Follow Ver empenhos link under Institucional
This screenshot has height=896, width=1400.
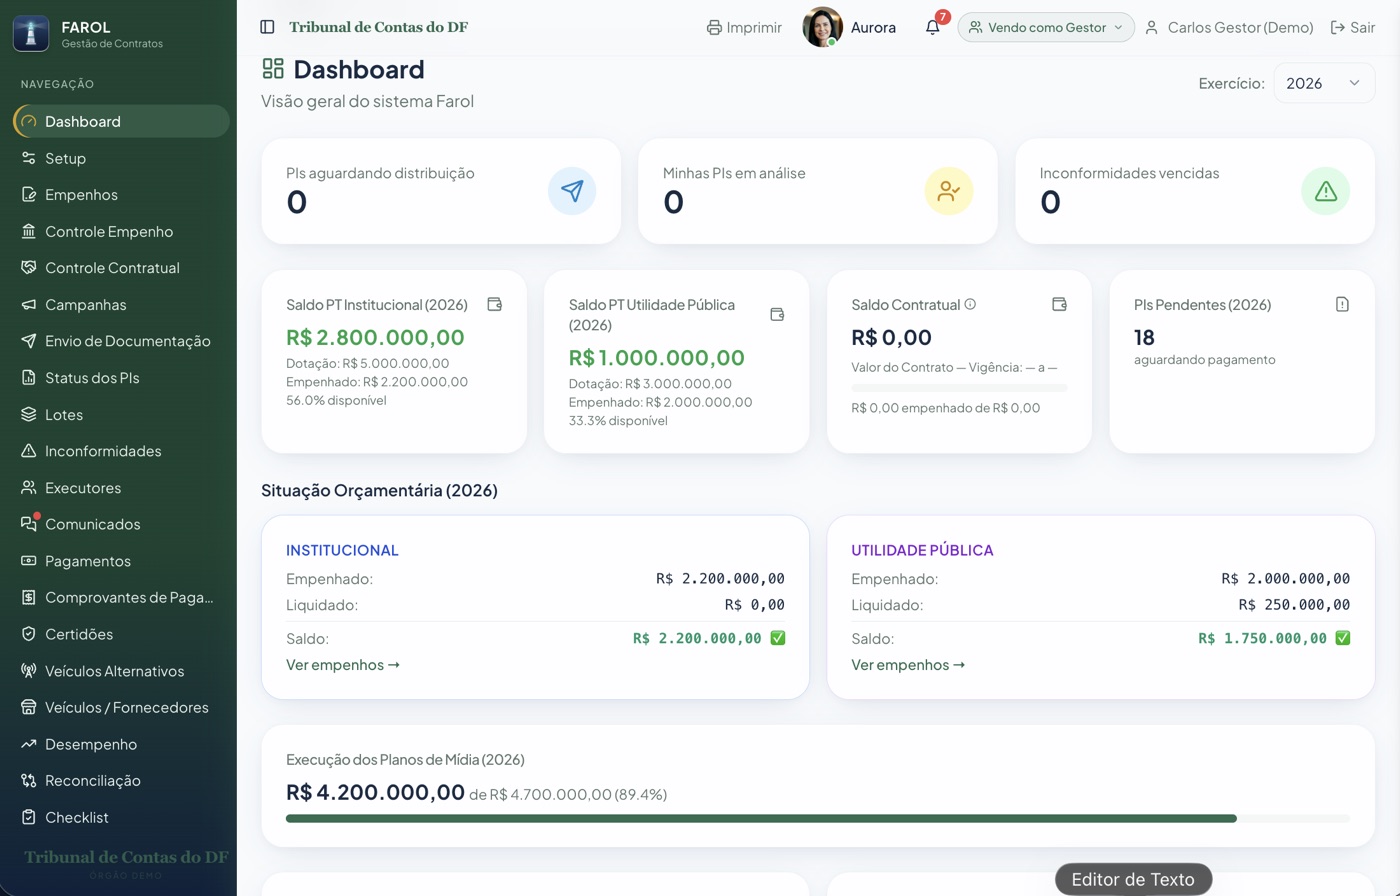pos(343,664)
